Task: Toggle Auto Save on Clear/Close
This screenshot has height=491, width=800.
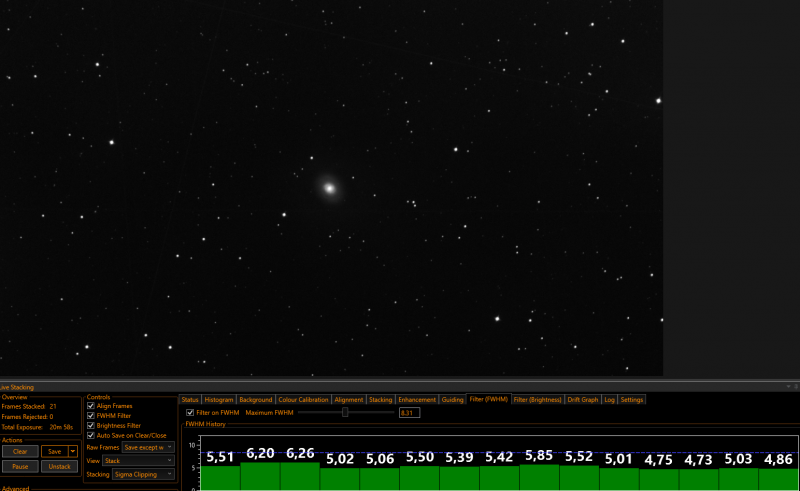Action: coord(91,435)
